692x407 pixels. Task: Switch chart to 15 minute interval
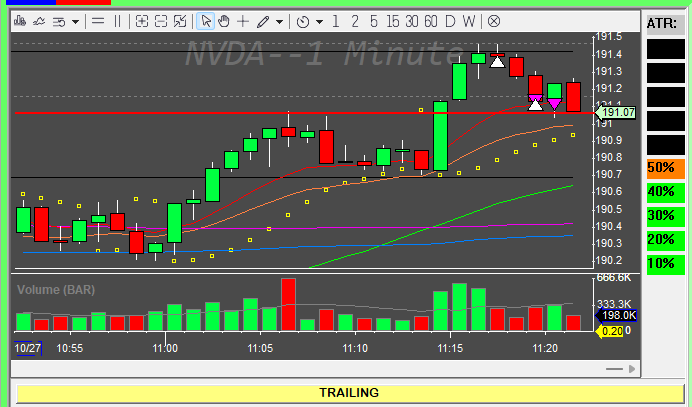click(x=393, y=21)
